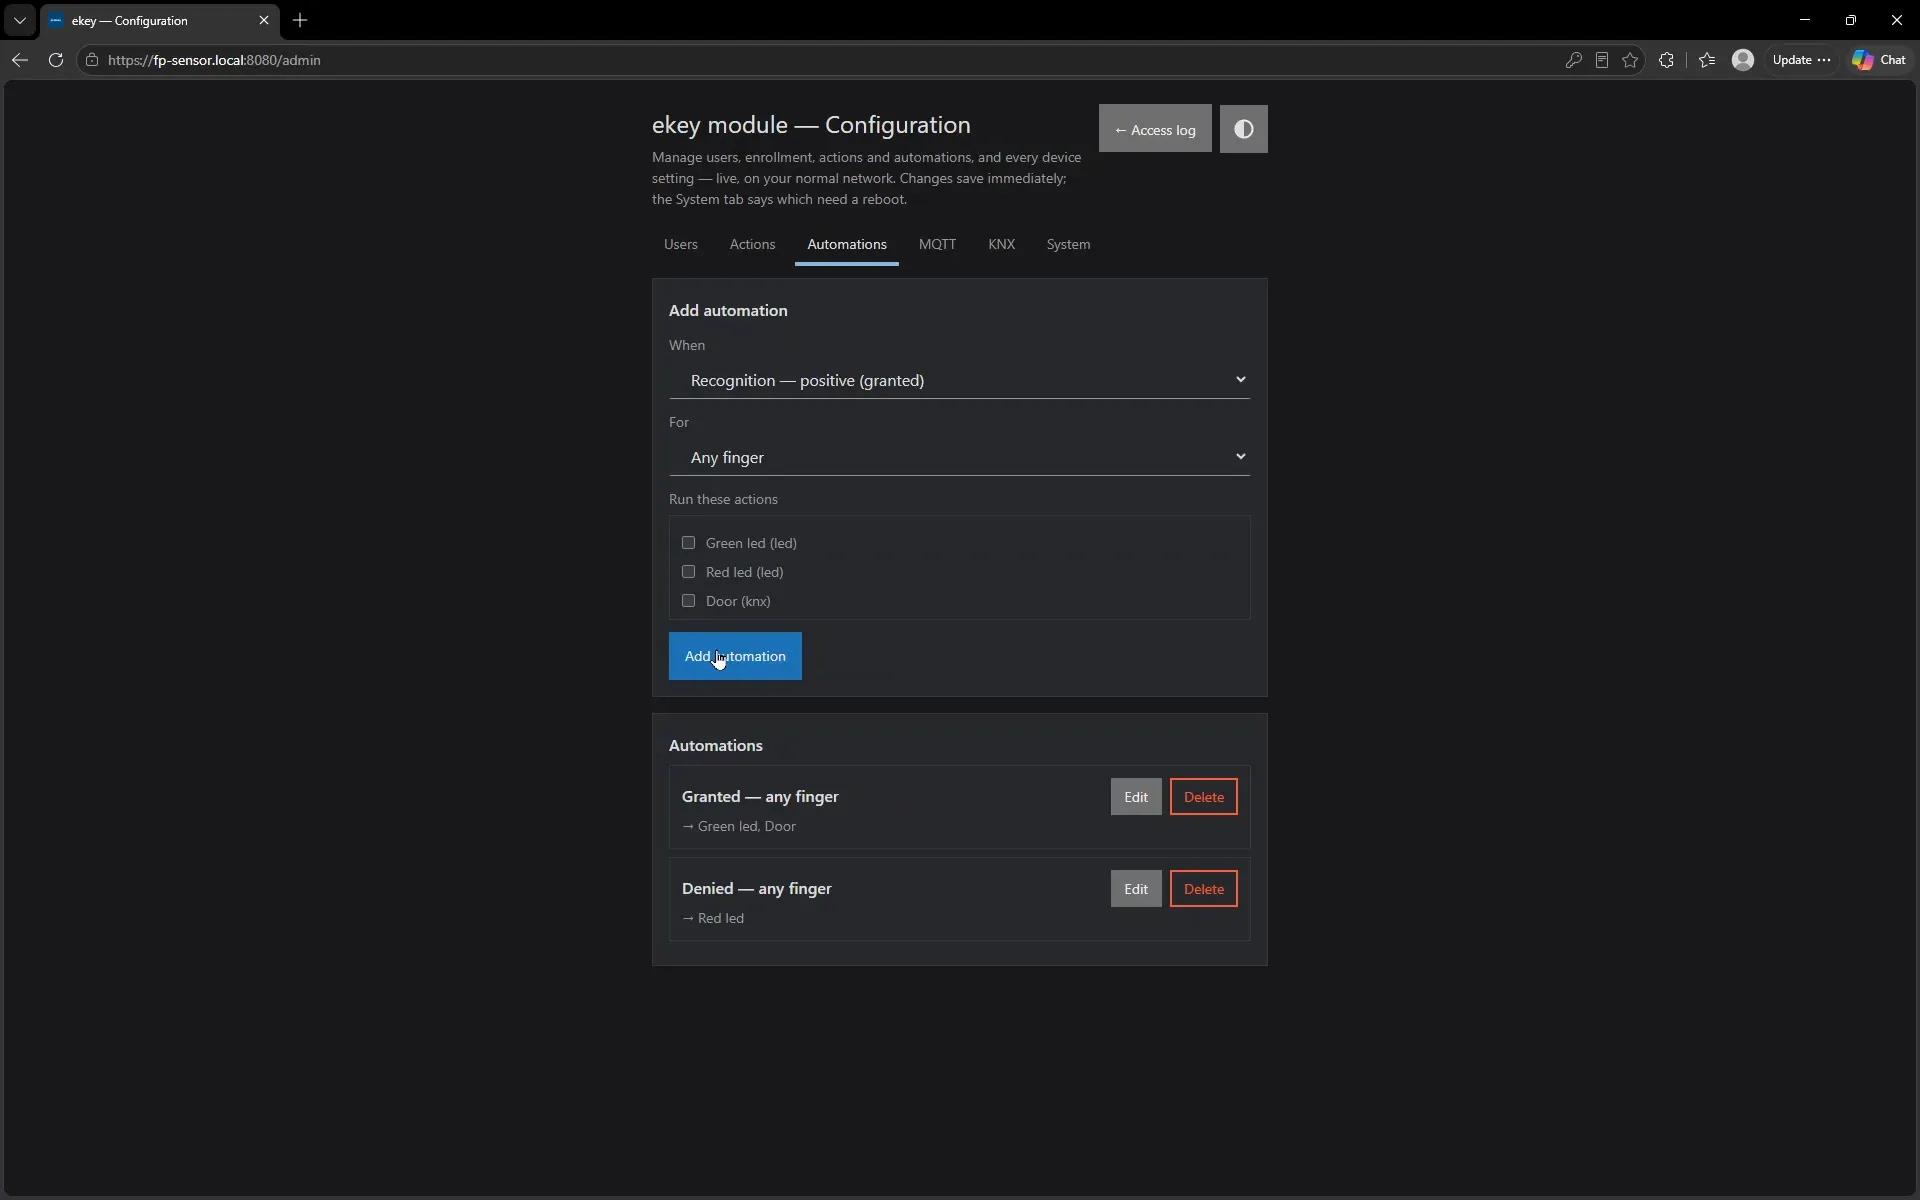Close the ekey — Configuration tab
Viewport: 1920px width, 1200px height.
point(264,20)
